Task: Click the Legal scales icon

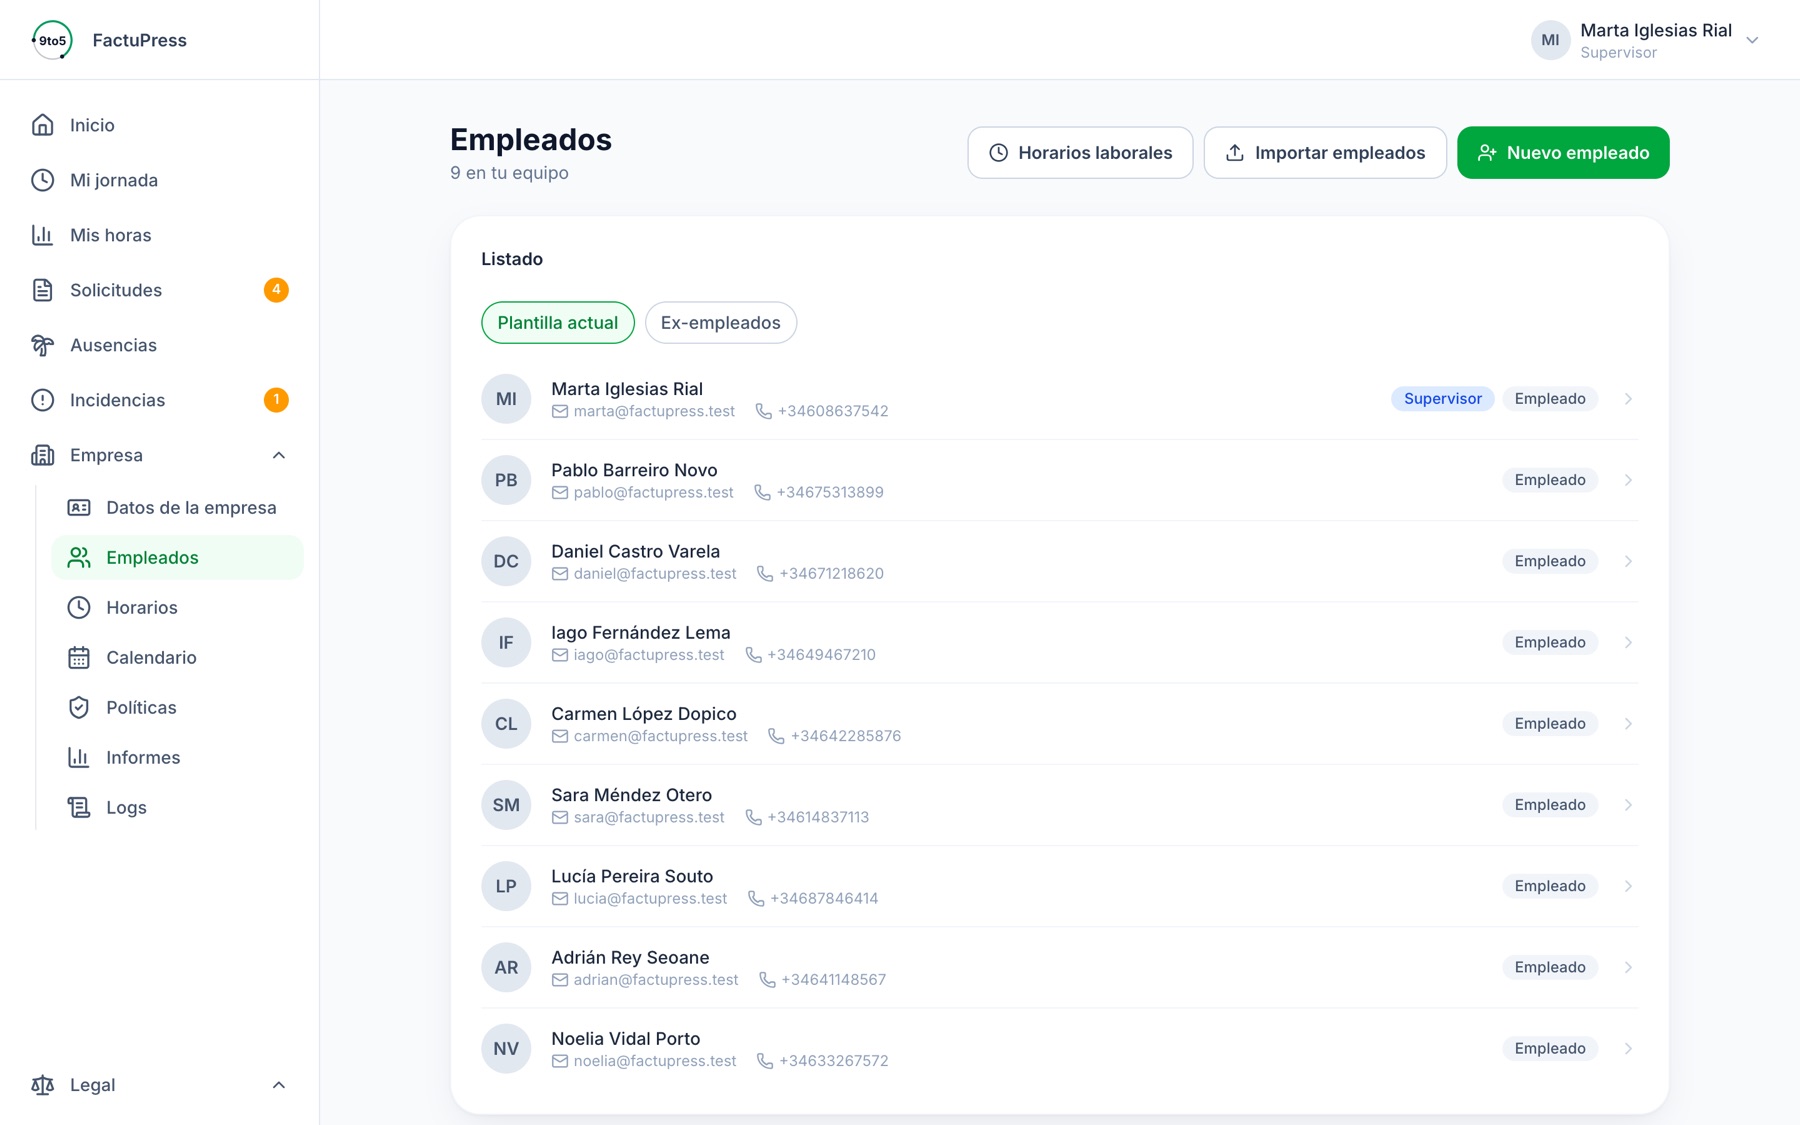Action: coord(42,1085)
